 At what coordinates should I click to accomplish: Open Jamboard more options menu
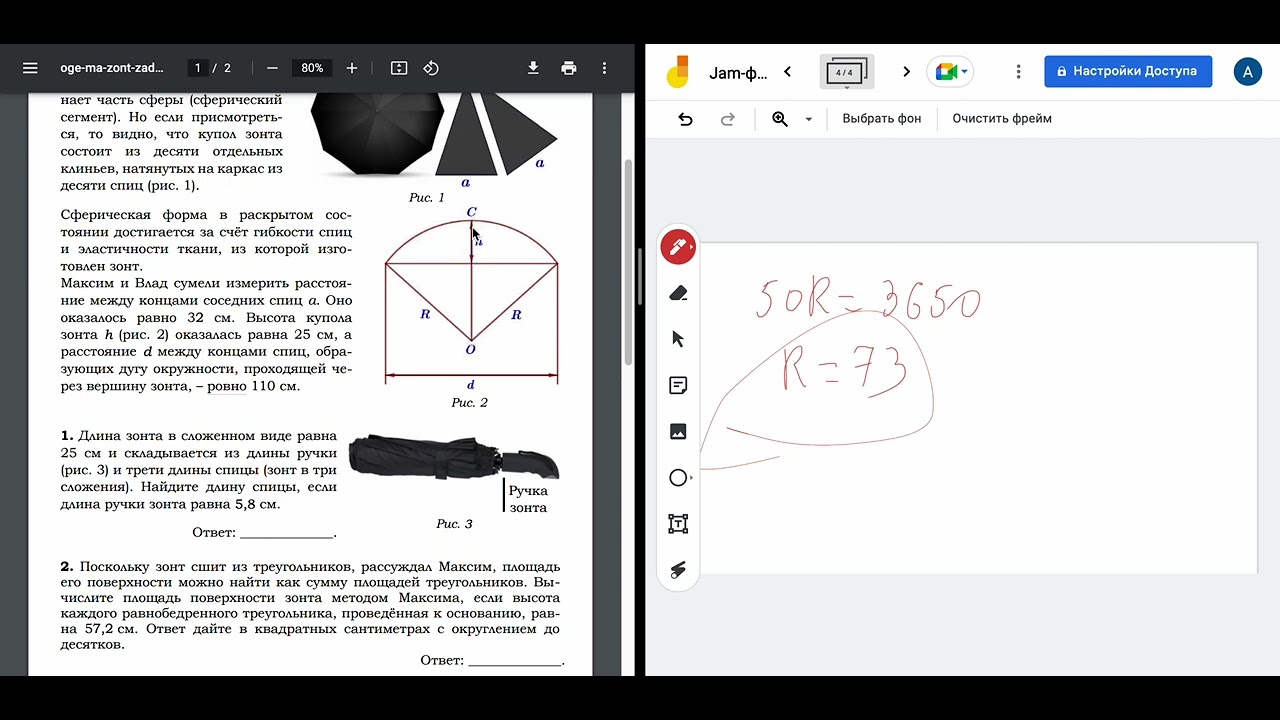point(1018,72)
